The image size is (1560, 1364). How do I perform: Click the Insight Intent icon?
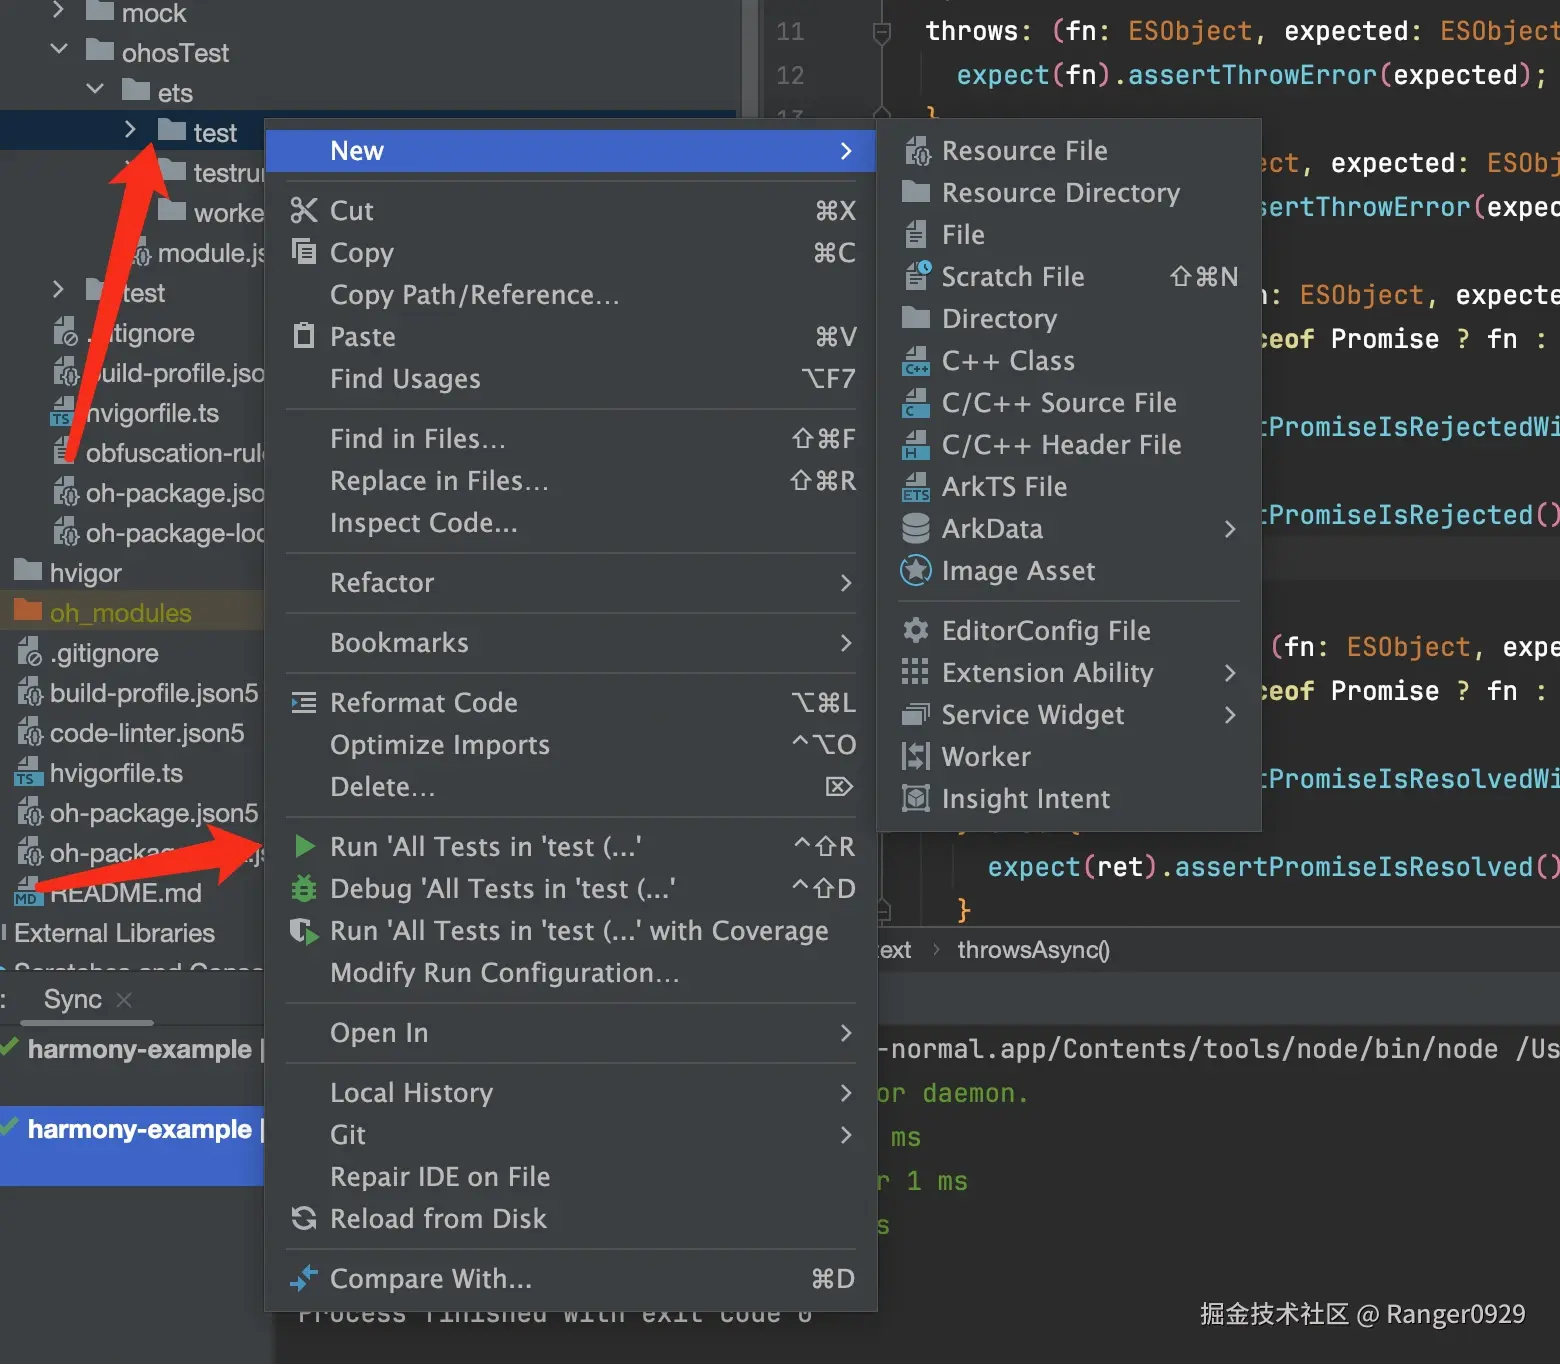click(x=916, y=798)
